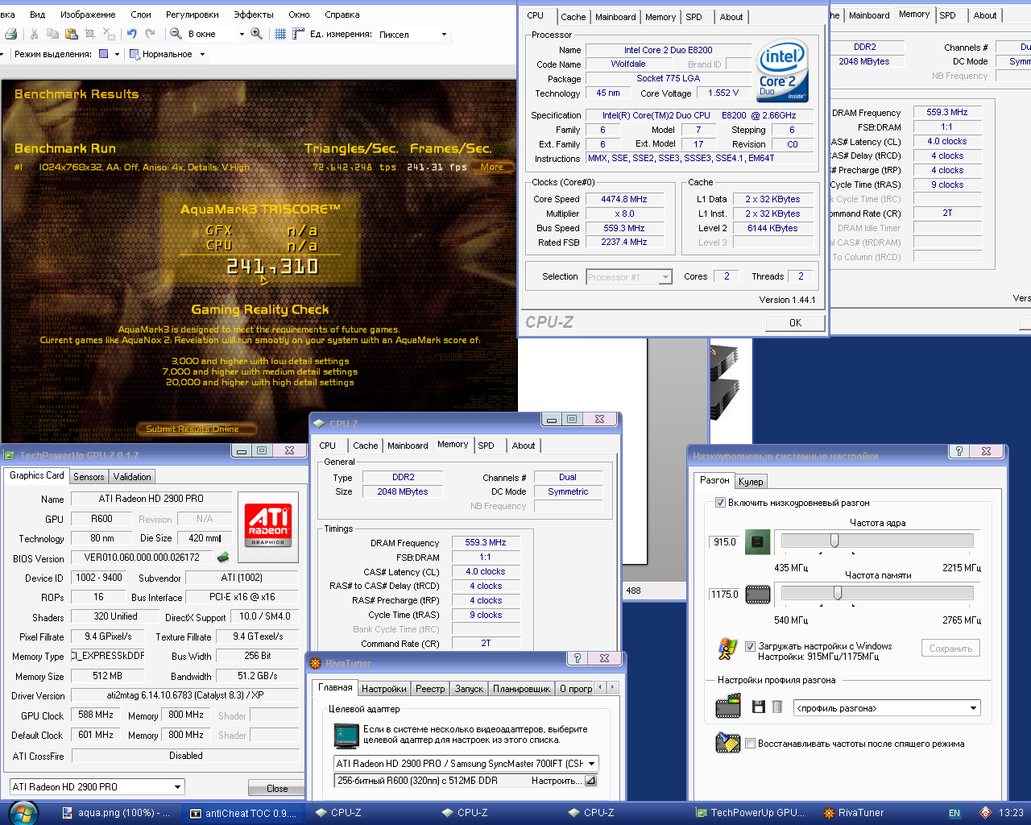Open the '<профиль разгона>' profile dropdown
The width and height of the screenshot is (1031, 825).
pos(887,708)
